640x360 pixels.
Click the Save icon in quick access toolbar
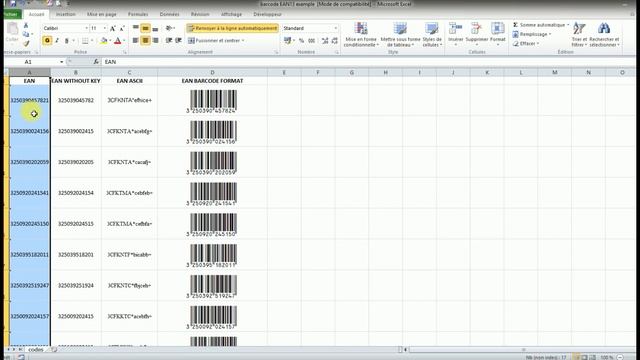[13, 4]
